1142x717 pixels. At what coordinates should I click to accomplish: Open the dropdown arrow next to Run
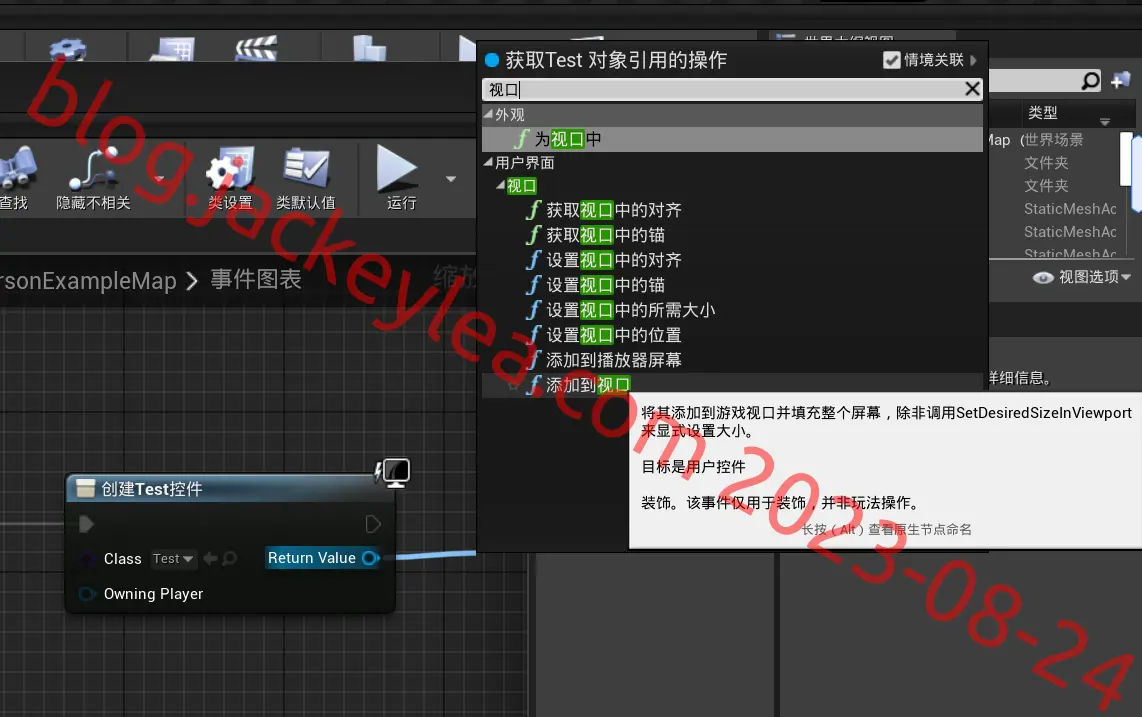coord(451,179)
